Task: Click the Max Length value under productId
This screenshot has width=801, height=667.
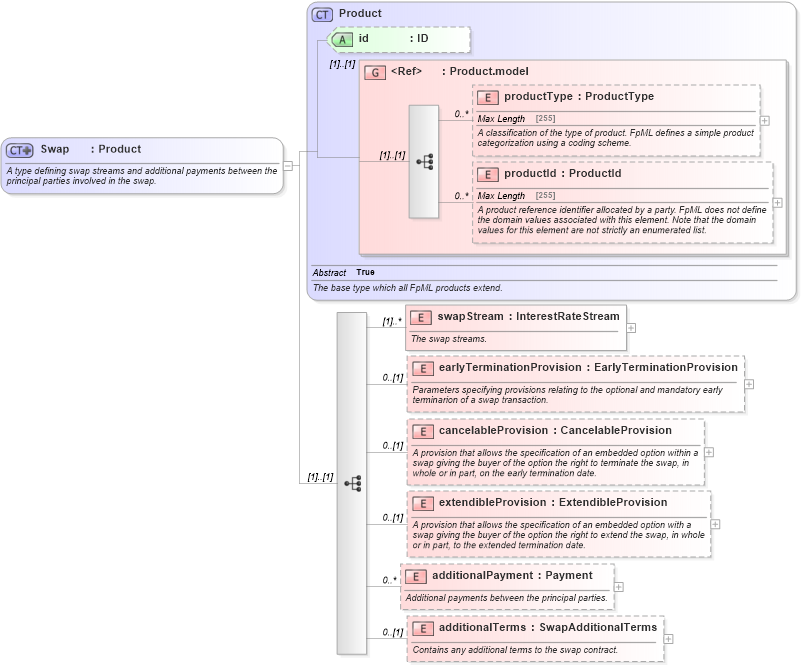Action: point(546,196)
